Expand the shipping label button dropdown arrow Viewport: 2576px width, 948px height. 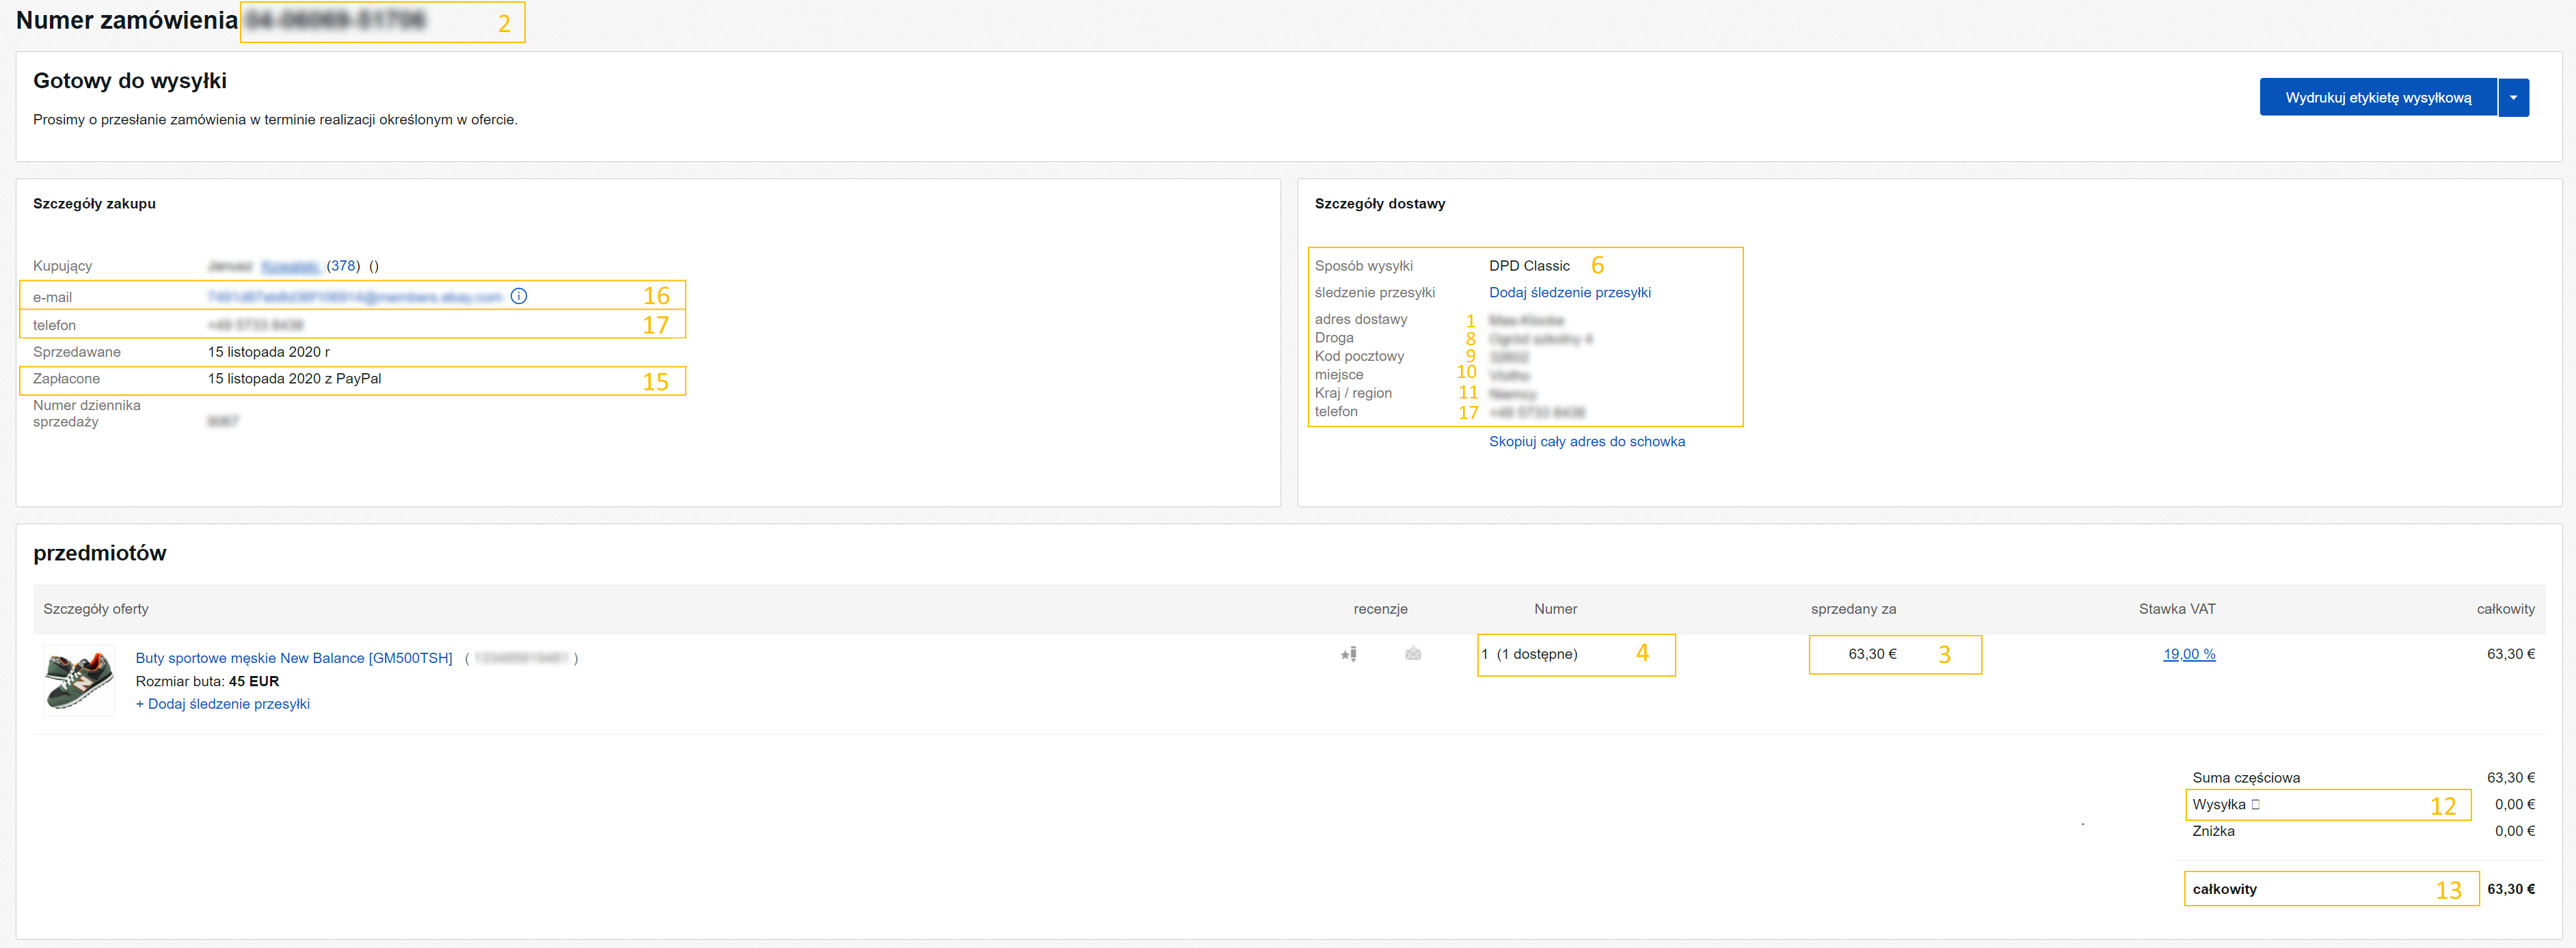2512,98
